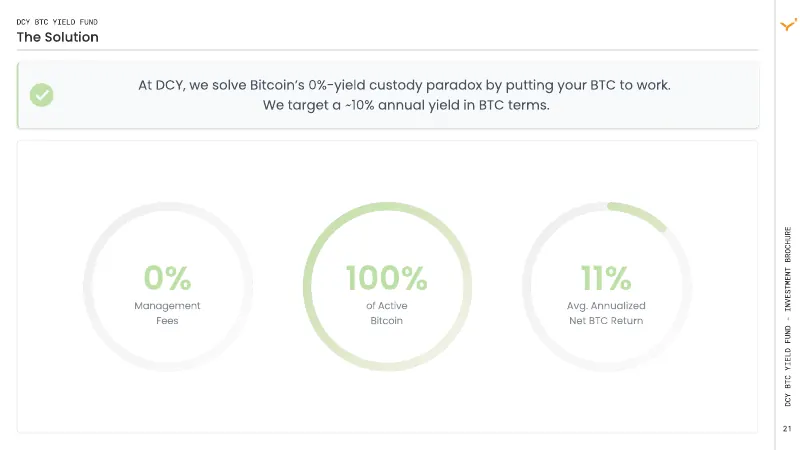Click "The Solution" slide title
Screen dimensions: 800x450
58,37
